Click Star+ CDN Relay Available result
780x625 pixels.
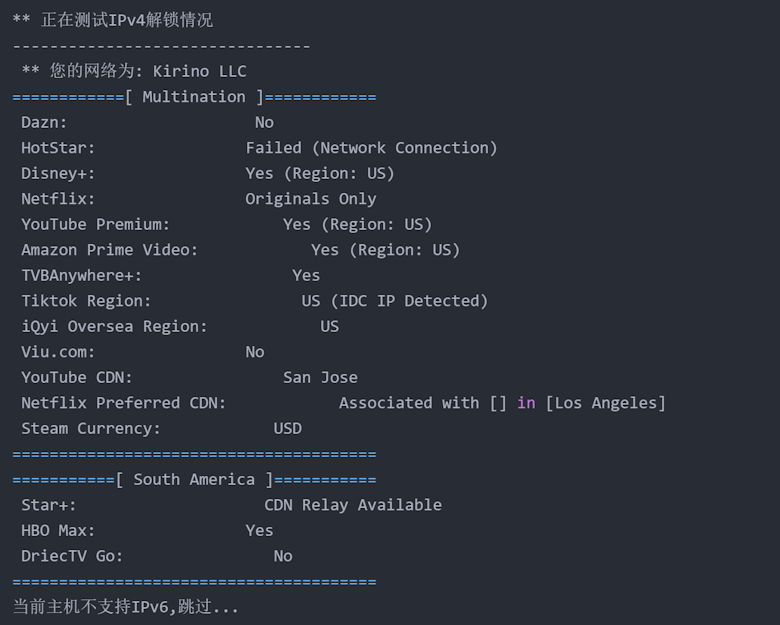tap(353, 505)
